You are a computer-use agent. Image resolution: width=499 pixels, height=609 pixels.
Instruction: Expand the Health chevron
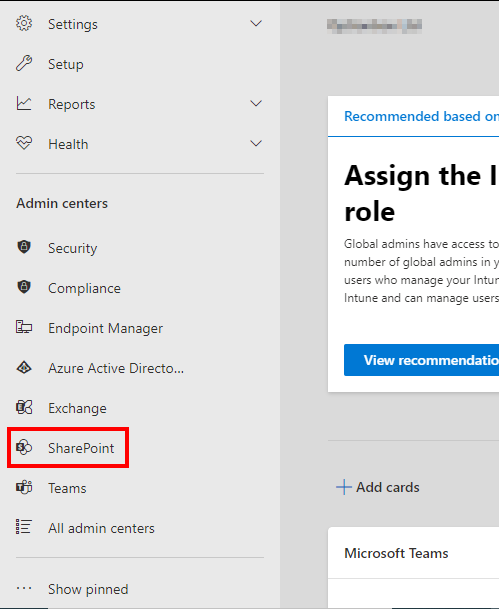[256, 144]
